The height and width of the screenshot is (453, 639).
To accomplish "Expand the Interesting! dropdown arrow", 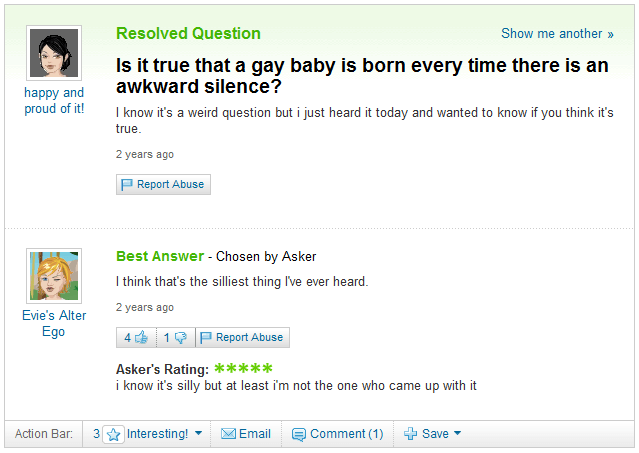I will click(198, 434).
